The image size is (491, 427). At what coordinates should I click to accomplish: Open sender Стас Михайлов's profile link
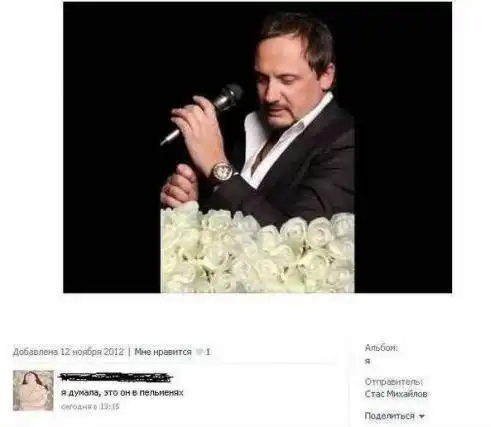point(396,394)
